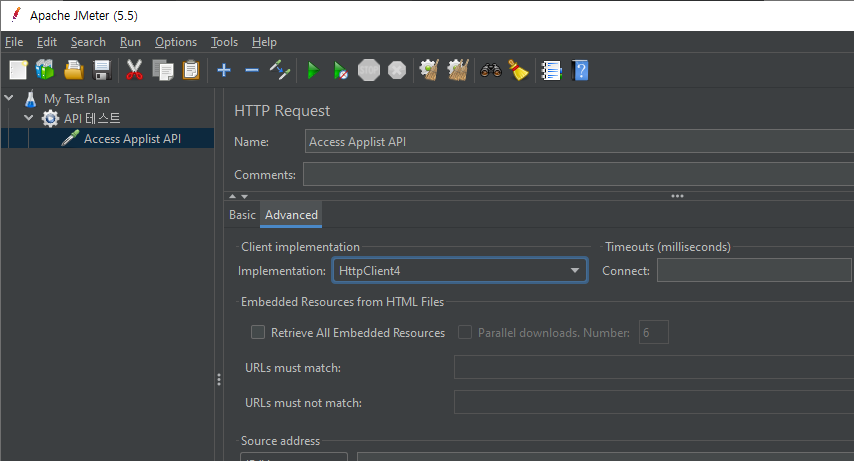The image size is (854, 461).
Task: Click the Cut scissors icon
Action: pos(134,70)
